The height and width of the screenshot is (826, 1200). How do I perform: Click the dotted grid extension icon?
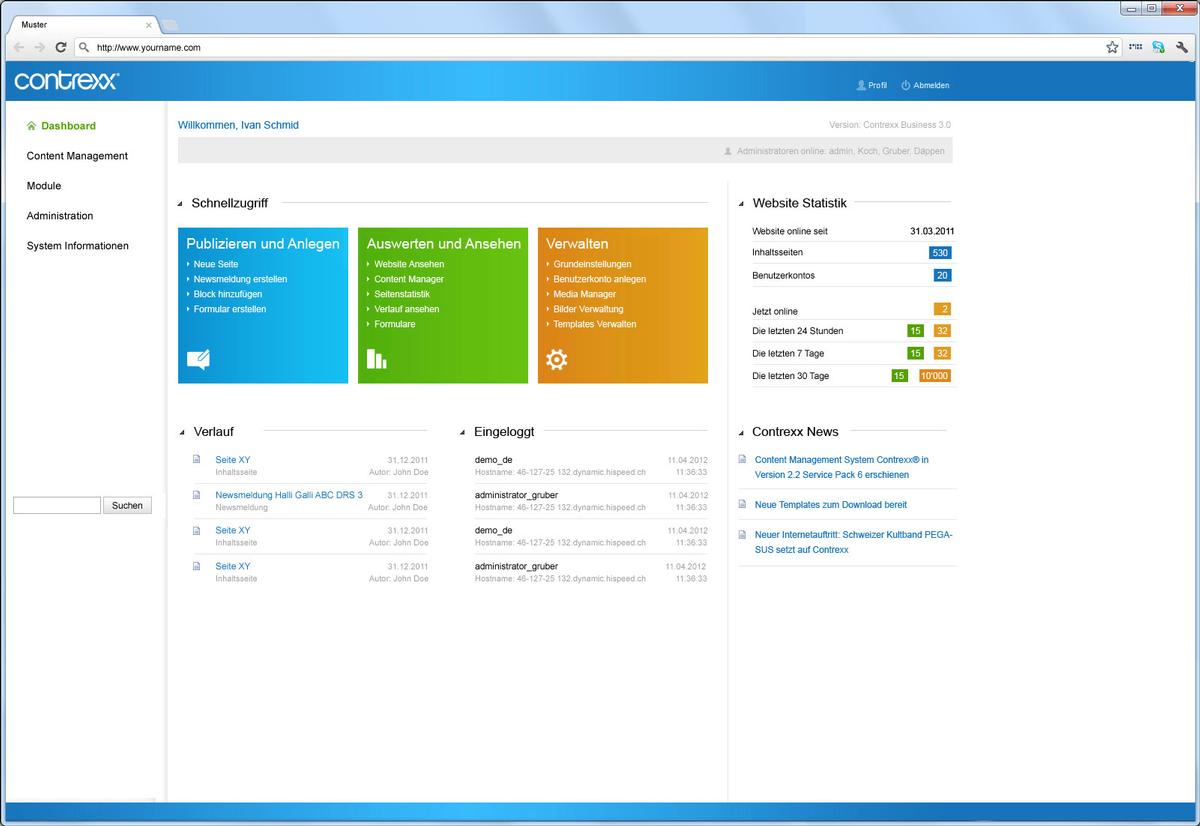tap(1135, 47)
